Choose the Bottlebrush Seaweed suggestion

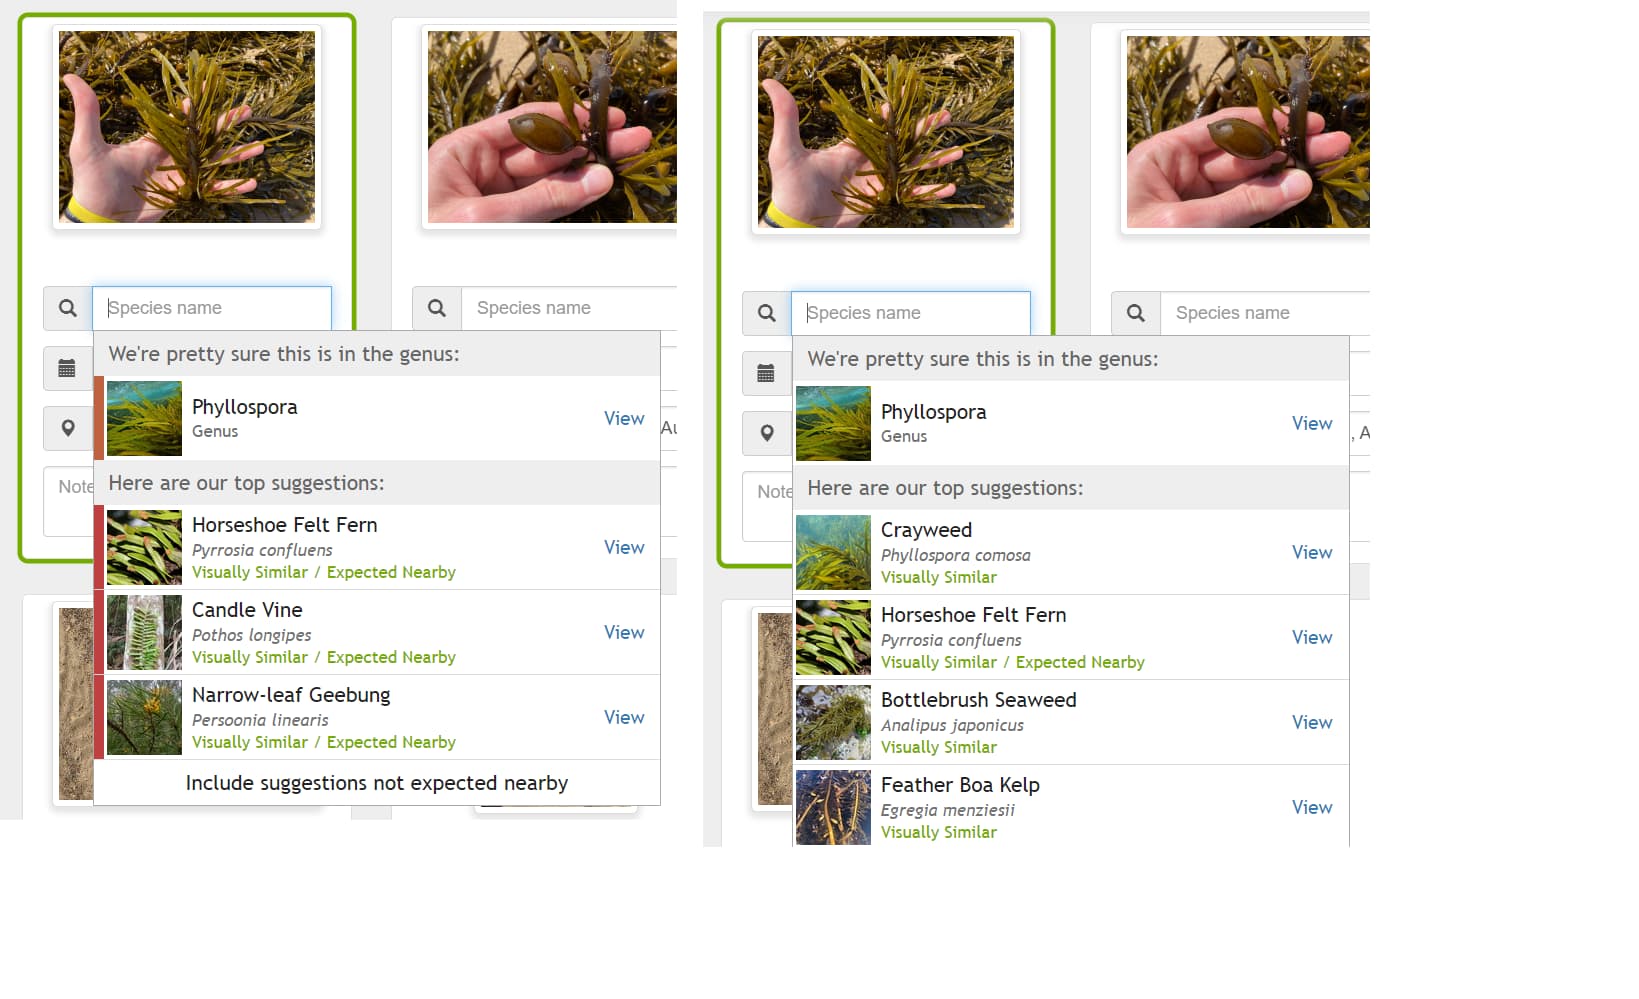[x=1071, y=722]
